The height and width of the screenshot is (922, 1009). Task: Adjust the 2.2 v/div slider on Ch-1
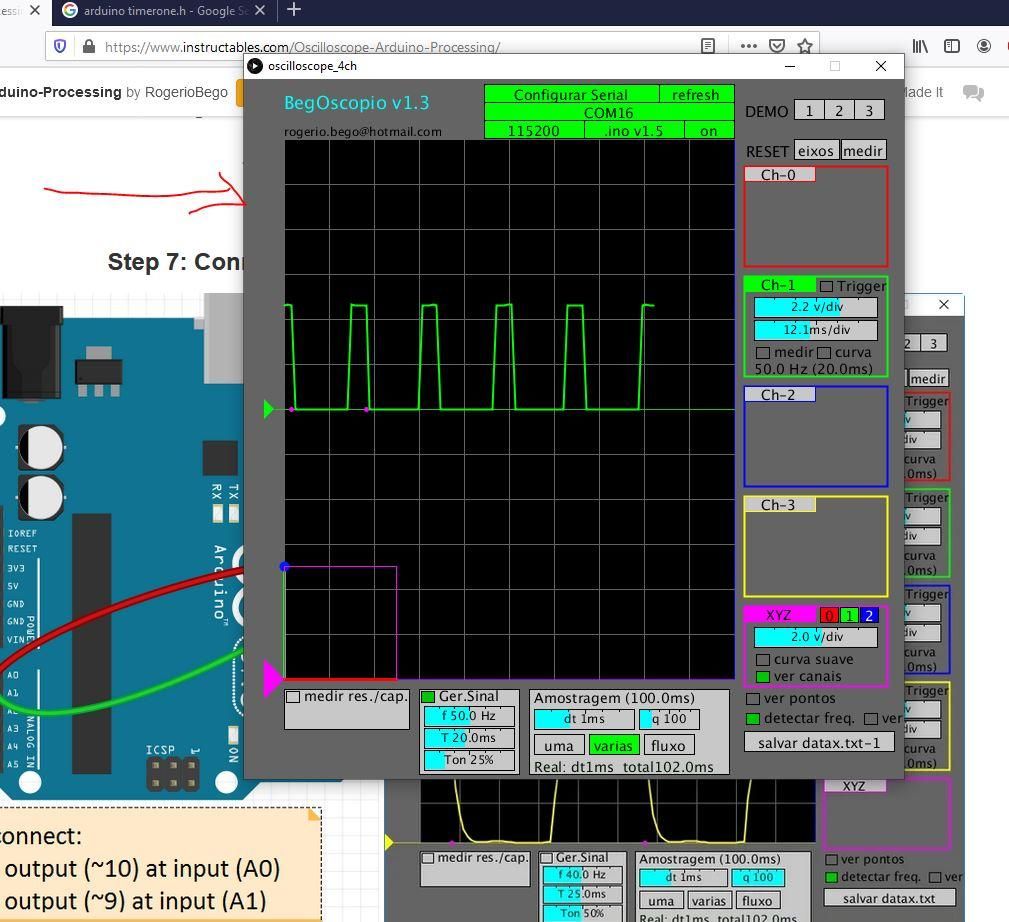click(815, 307)
